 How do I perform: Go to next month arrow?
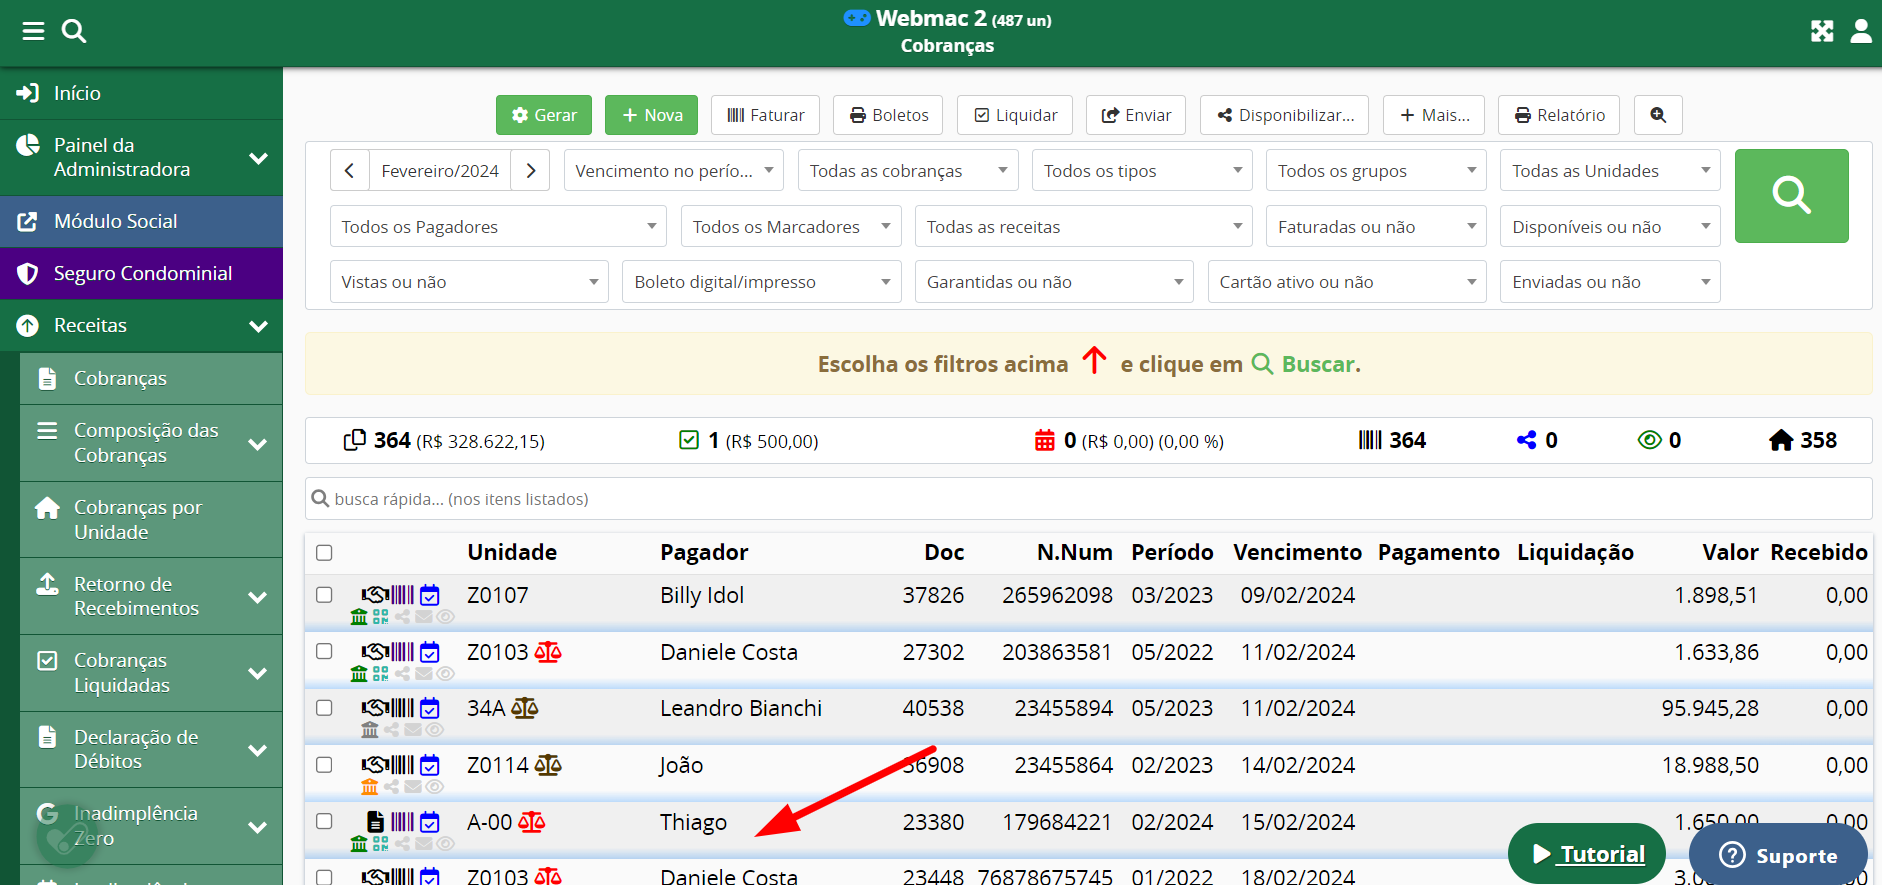pos(531,171)
